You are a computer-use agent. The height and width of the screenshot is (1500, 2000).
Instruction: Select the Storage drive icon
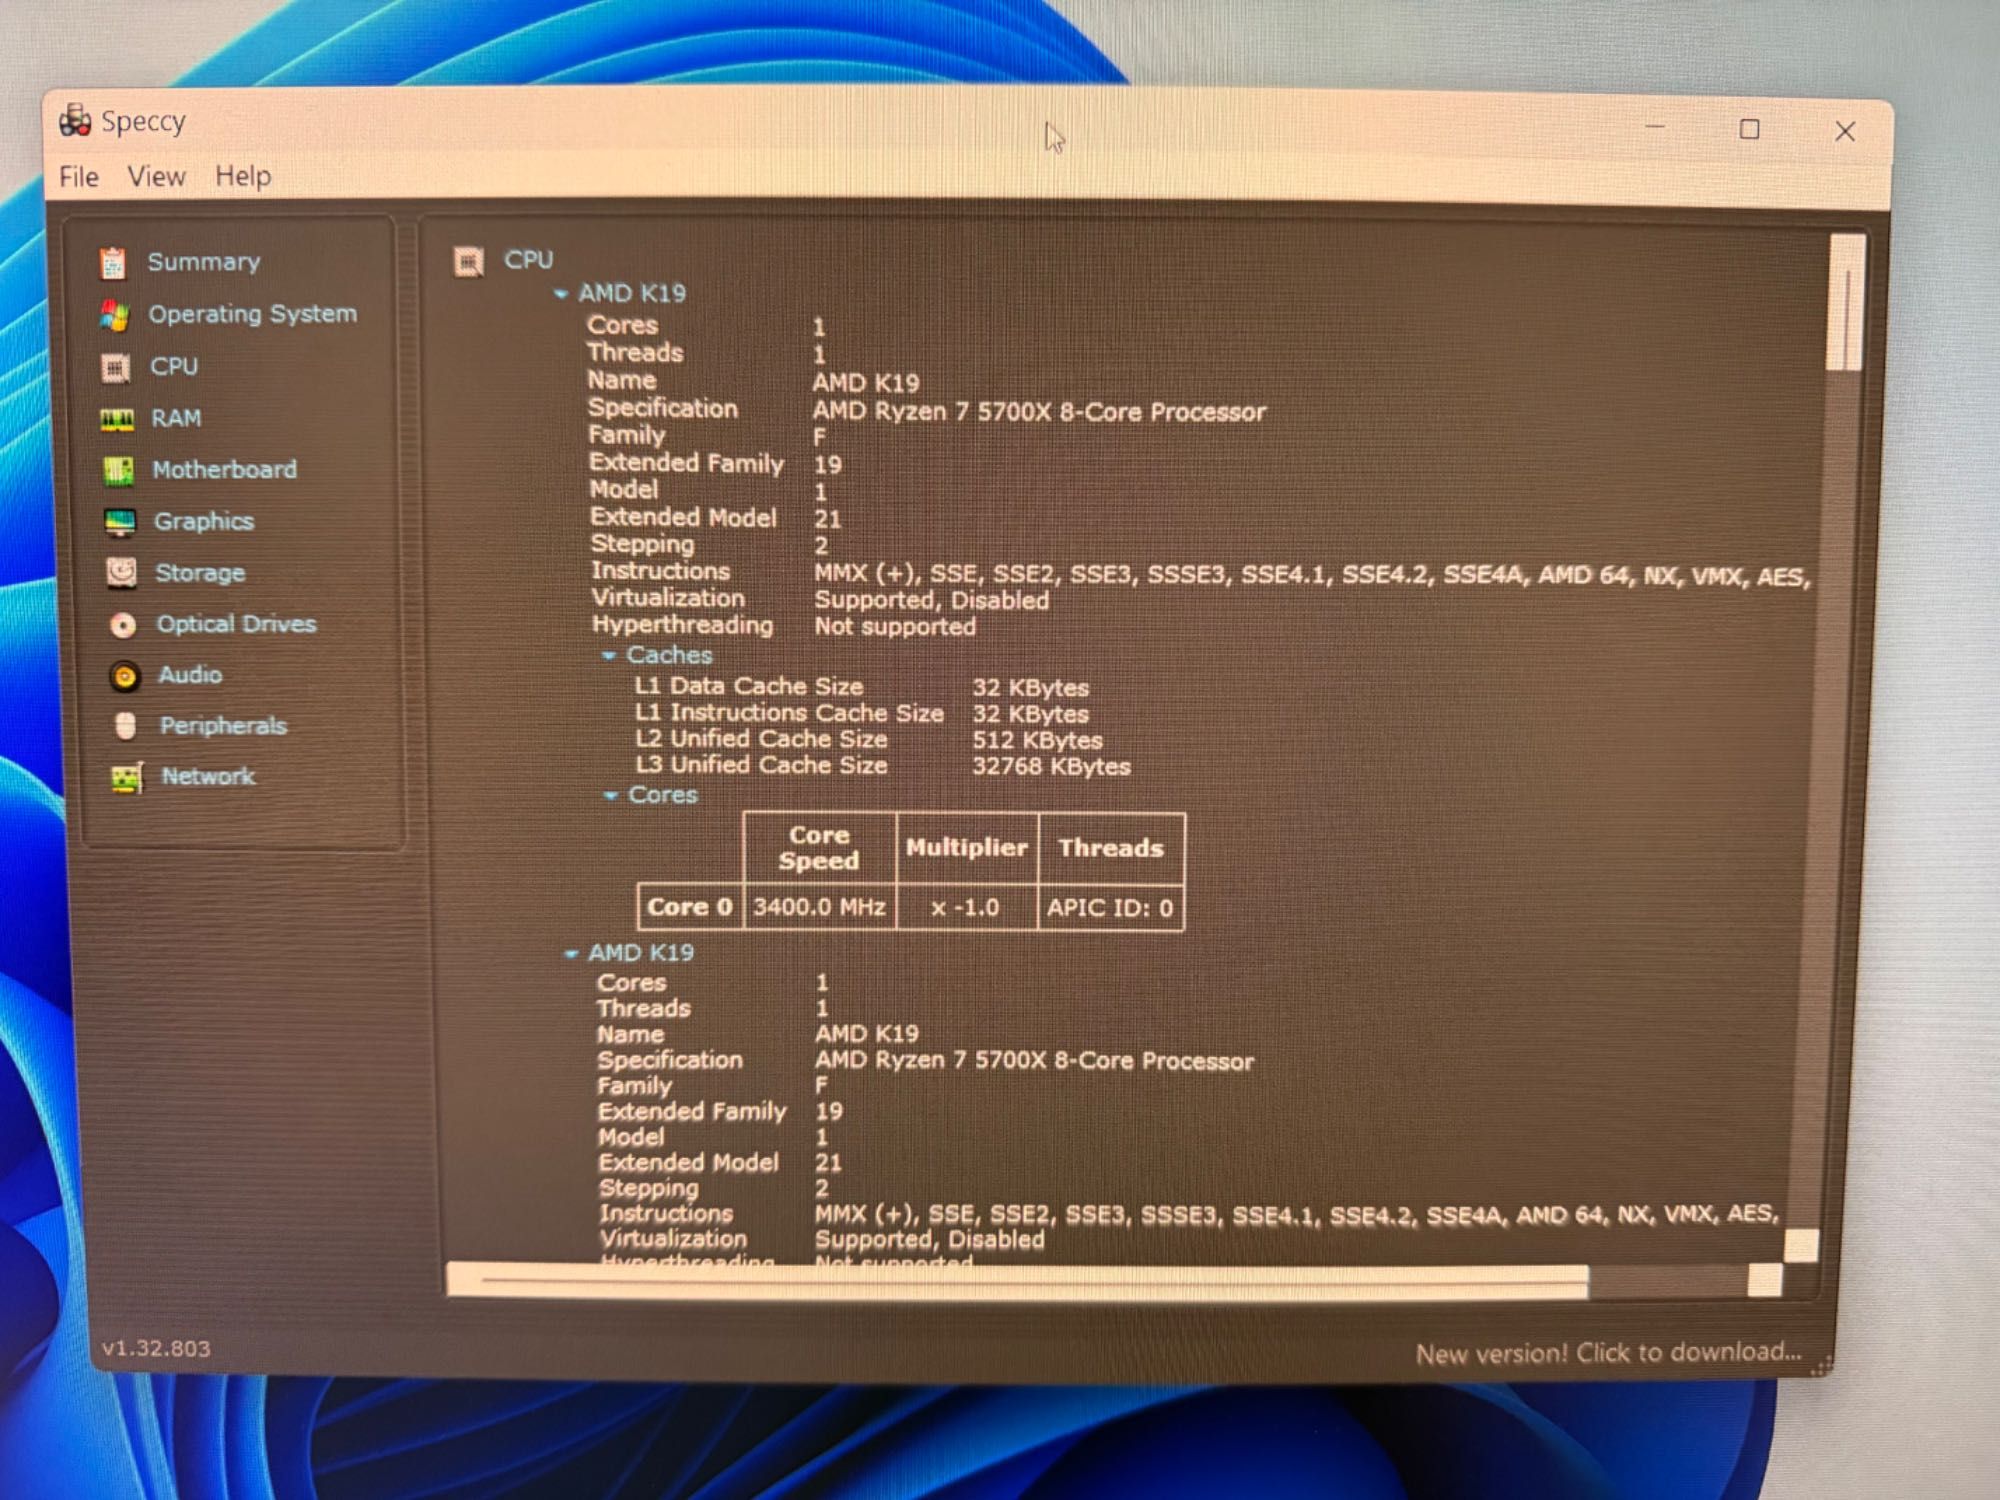click(x=121, y=573)
